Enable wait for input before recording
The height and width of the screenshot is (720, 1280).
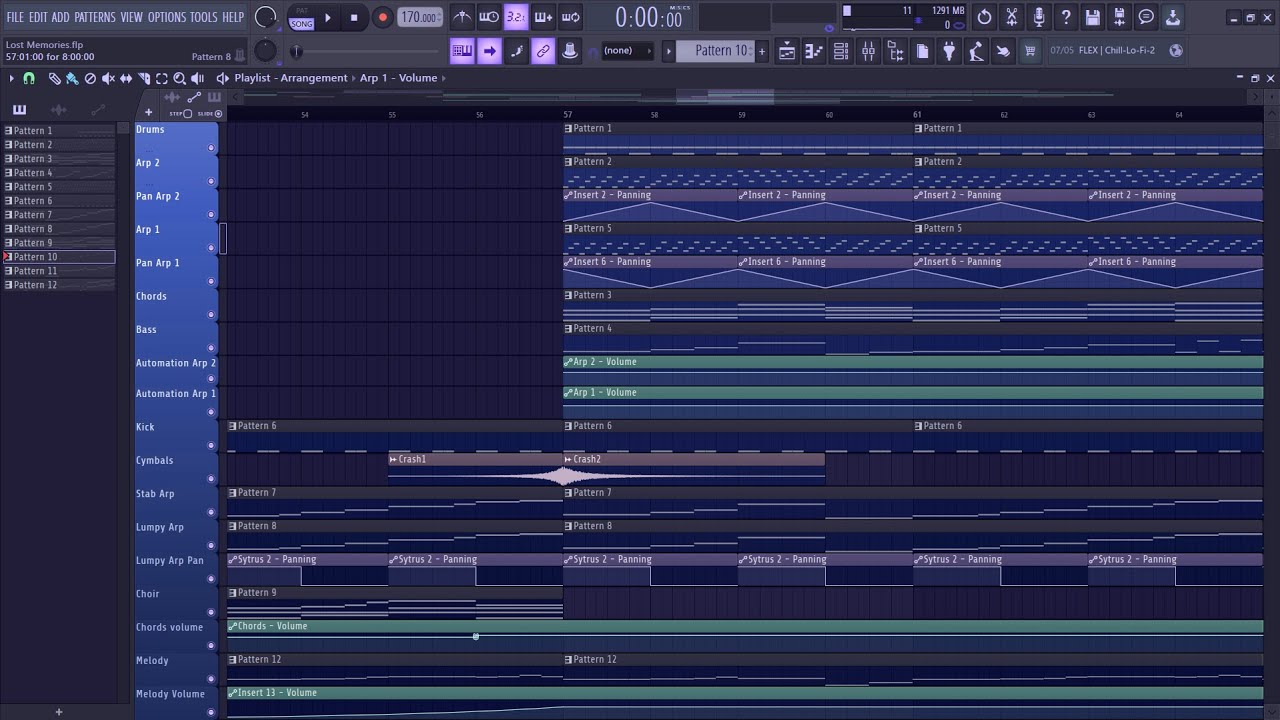(x=489, y=17)
